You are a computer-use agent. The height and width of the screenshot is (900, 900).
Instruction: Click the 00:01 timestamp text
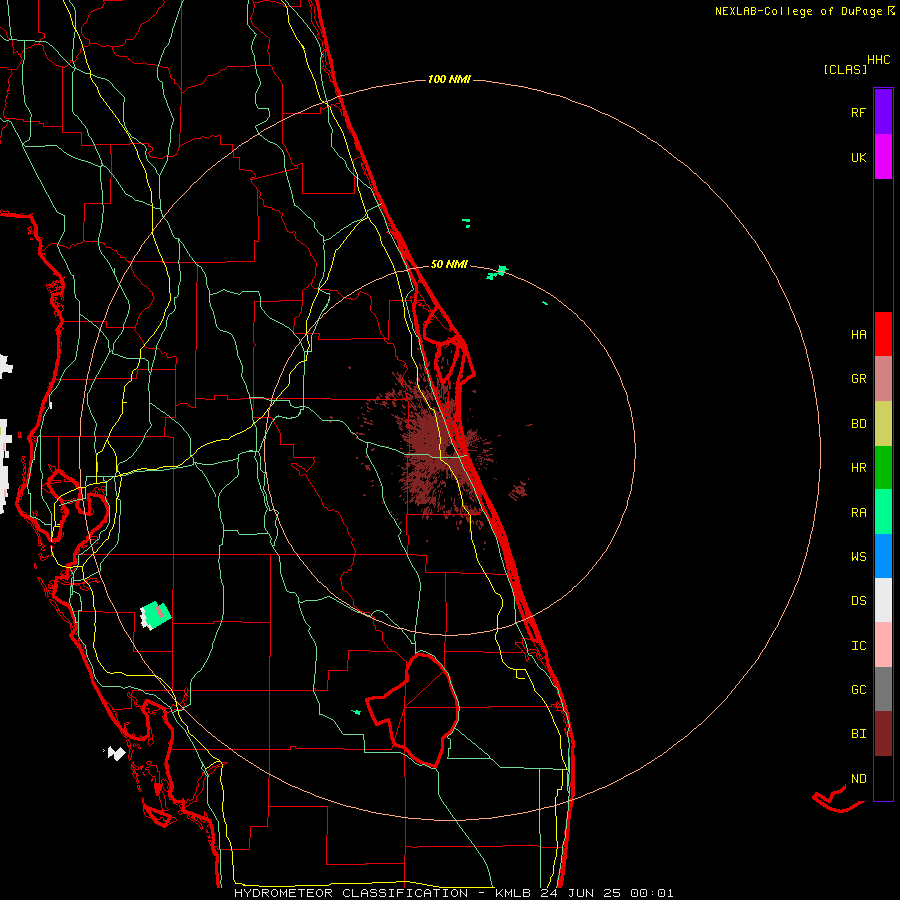pyautogui.click(x=651, y=893)
